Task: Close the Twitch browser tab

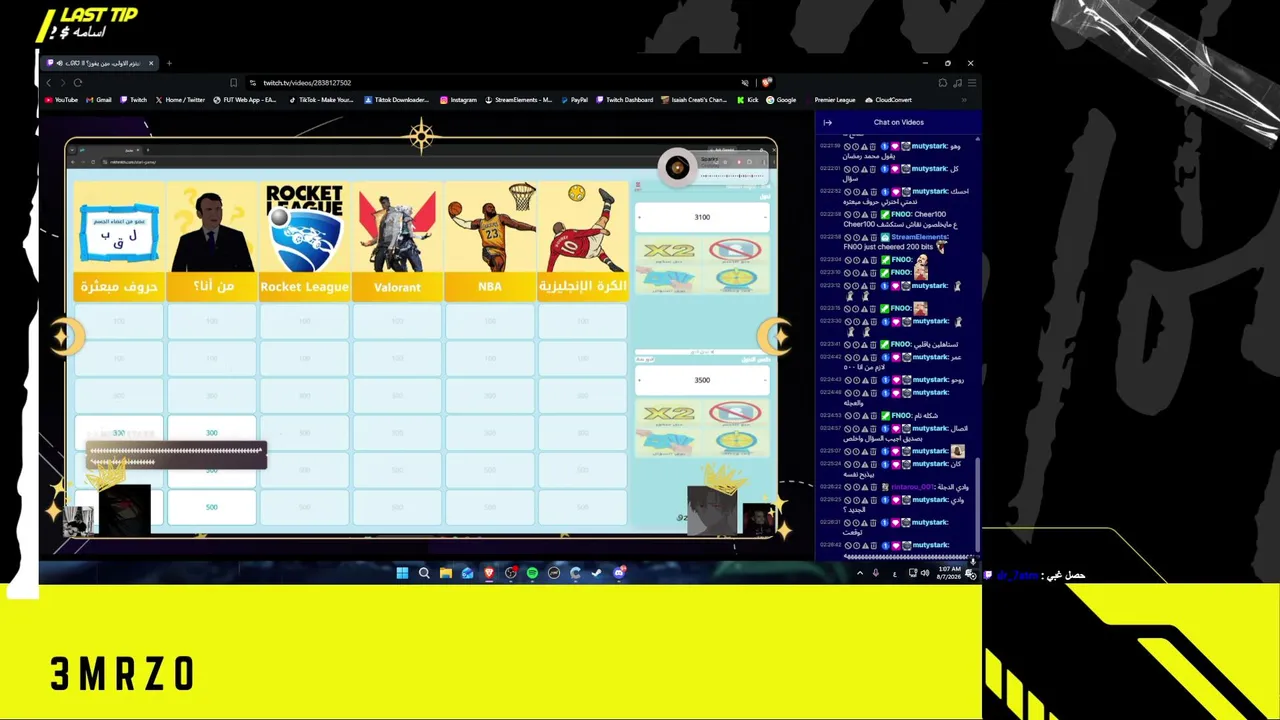Action: click(151, 63)
